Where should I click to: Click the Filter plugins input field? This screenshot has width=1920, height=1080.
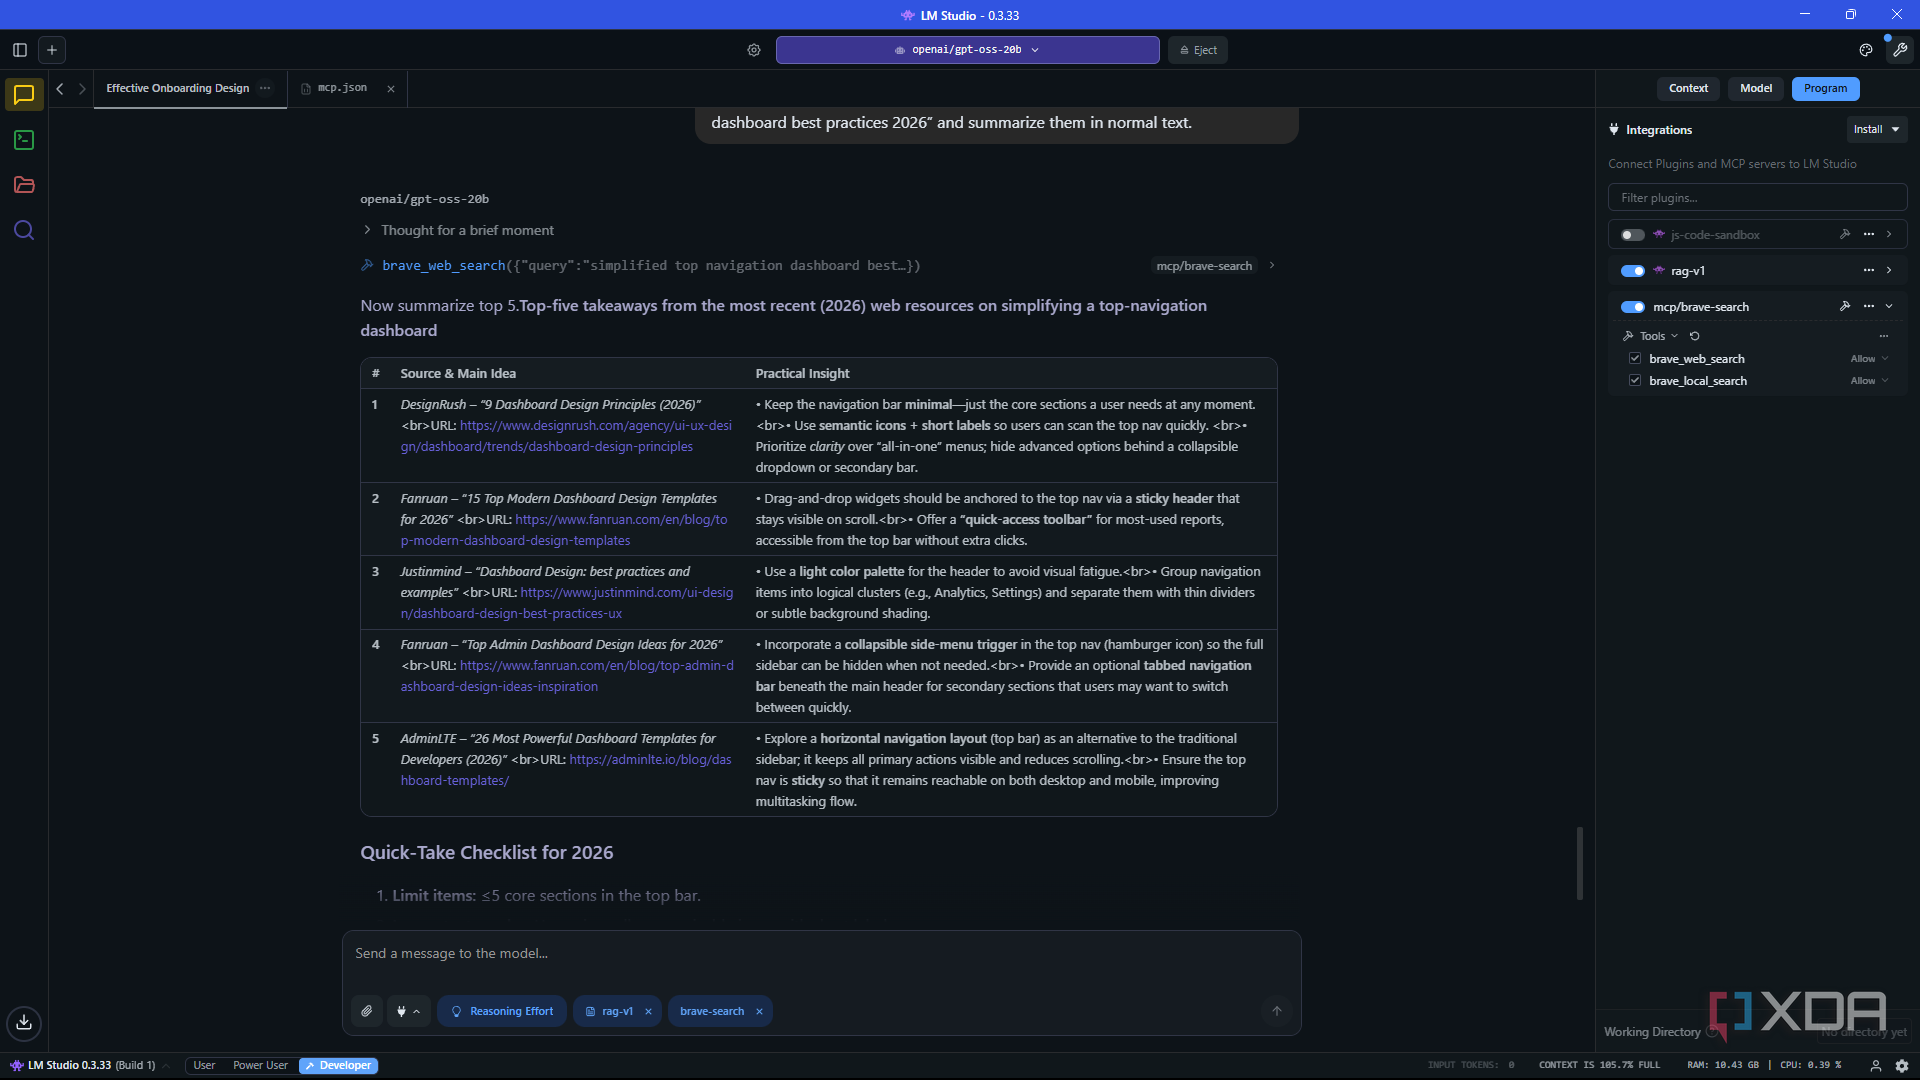point(1757,198)
